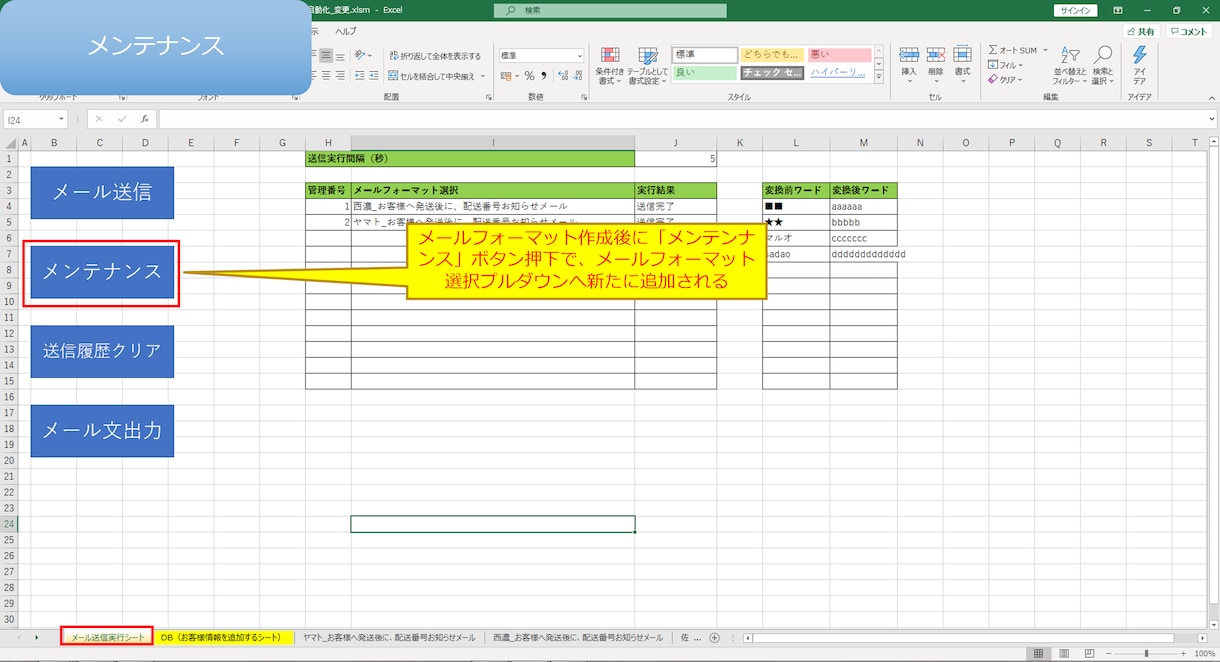Click the comma style icon
Viewport: 1220px width, 662px height.
(544, 76)
